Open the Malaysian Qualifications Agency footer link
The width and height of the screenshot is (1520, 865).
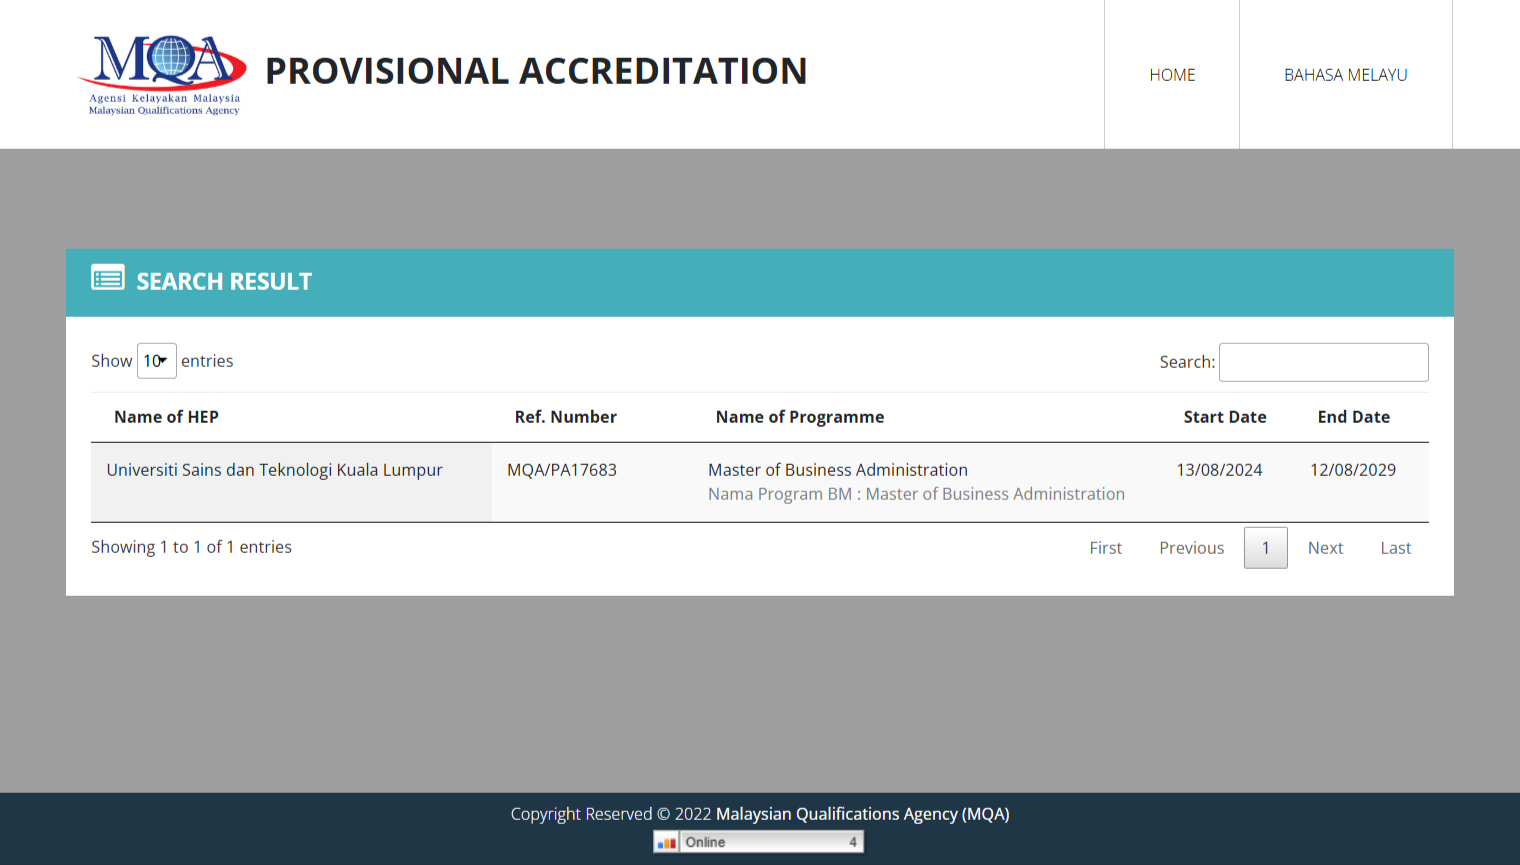(x=862, y=814)
